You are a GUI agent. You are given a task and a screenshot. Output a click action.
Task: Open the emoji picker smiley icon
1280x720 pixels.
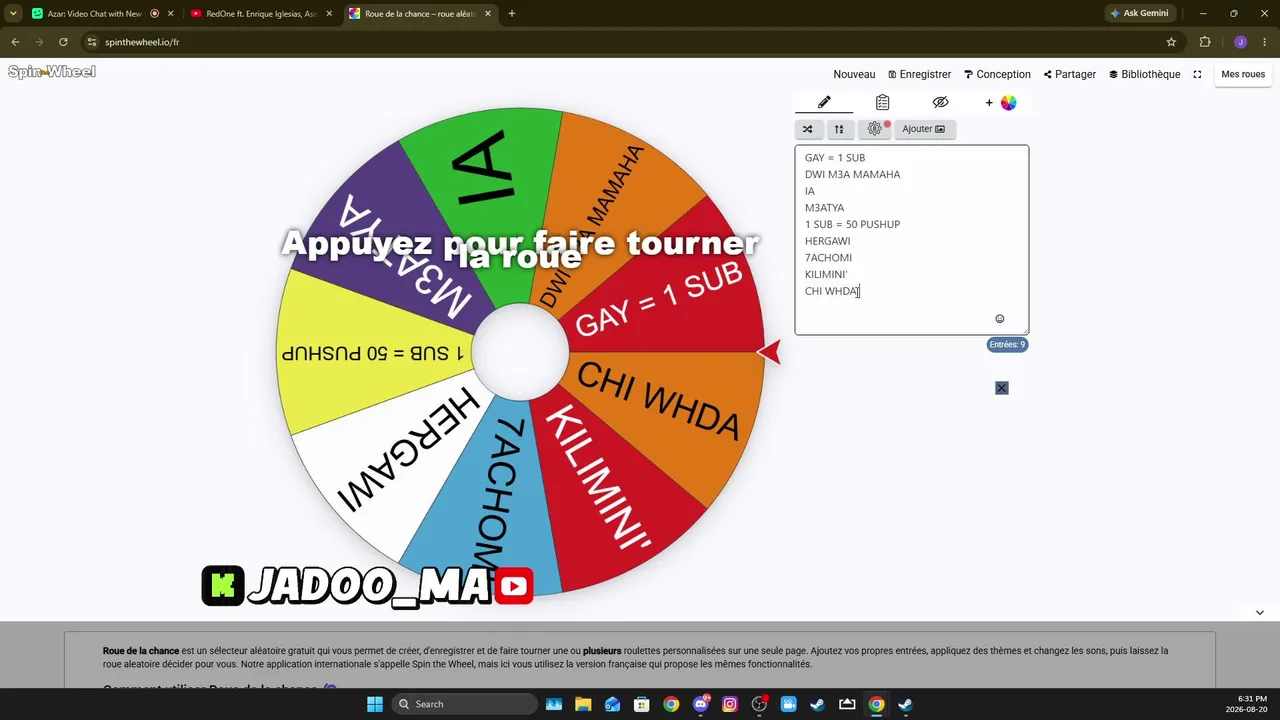[999, 319]
